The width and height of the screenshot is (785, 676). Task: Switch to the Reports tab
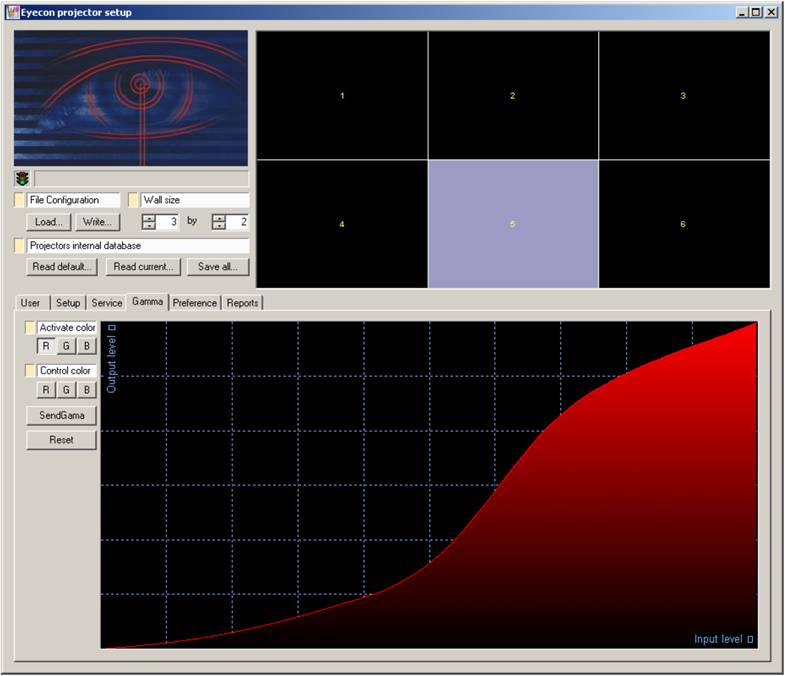242,303
